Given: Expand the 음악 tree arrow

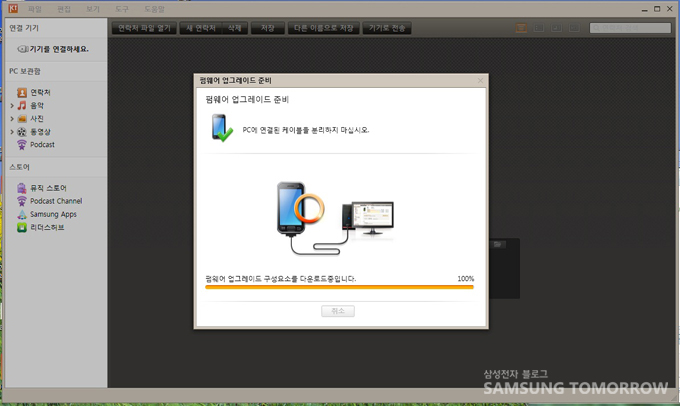Looking at the screenshot, I should pos(12,105).
